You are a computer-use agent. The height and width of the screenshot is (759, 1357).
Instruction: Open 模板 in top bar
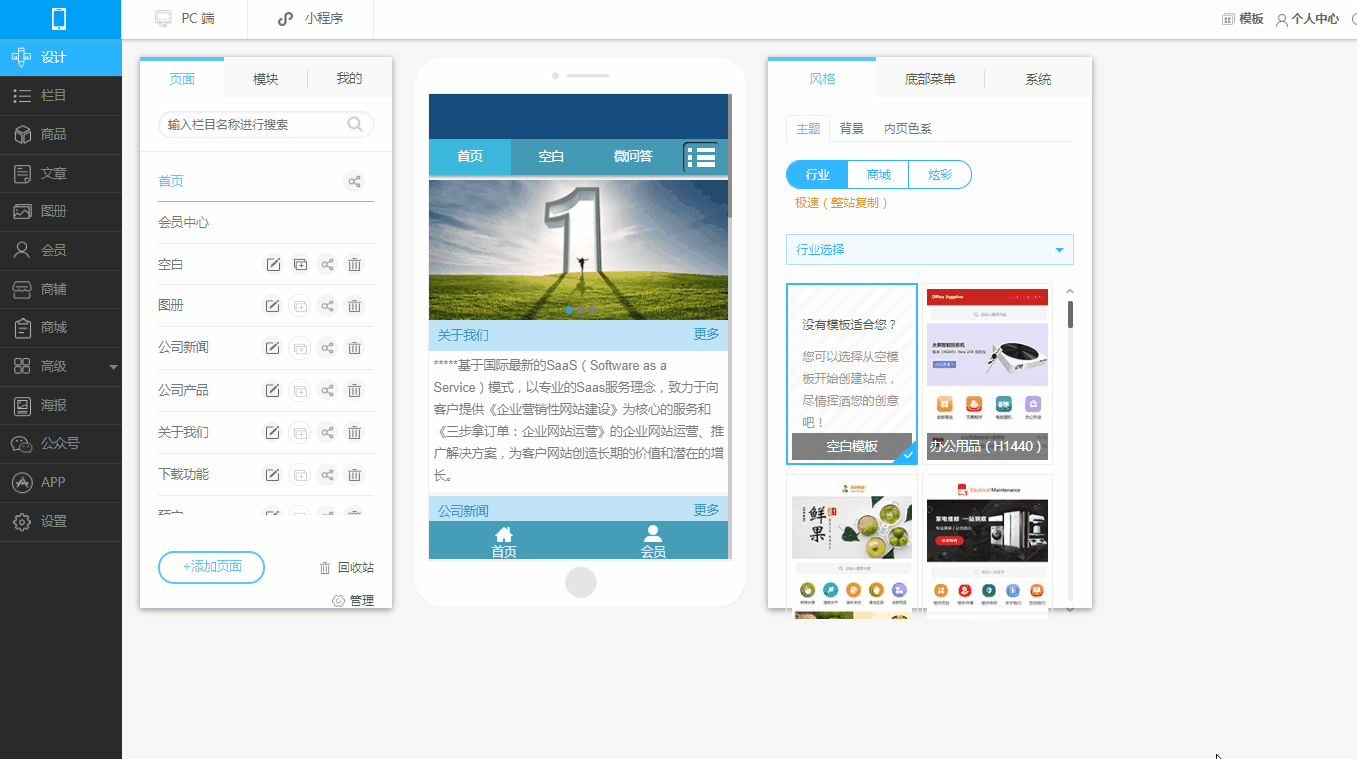coord(1243,19)
